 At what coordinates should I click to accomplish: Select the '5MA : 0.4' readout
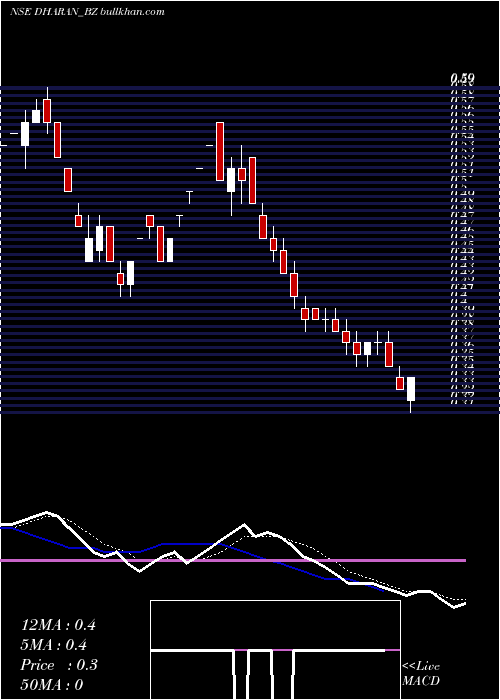coord(54,645)
